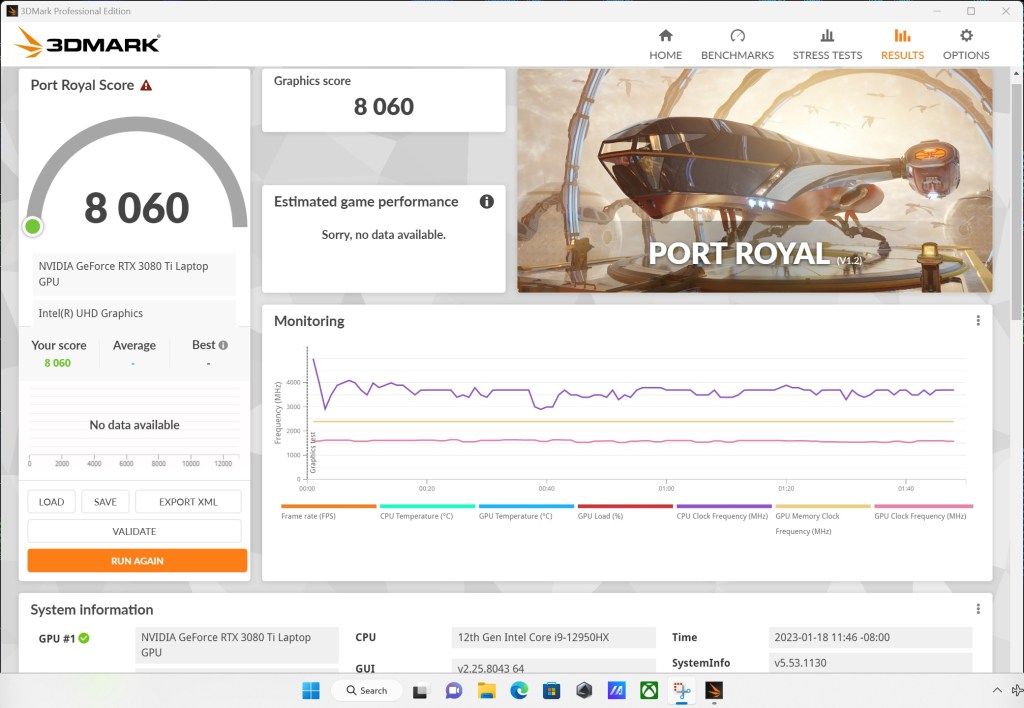This screenshot has width=1024, height=708.
Task: Expand hidden icons with the taskbar chevron
Action: [x=997, y=690]
